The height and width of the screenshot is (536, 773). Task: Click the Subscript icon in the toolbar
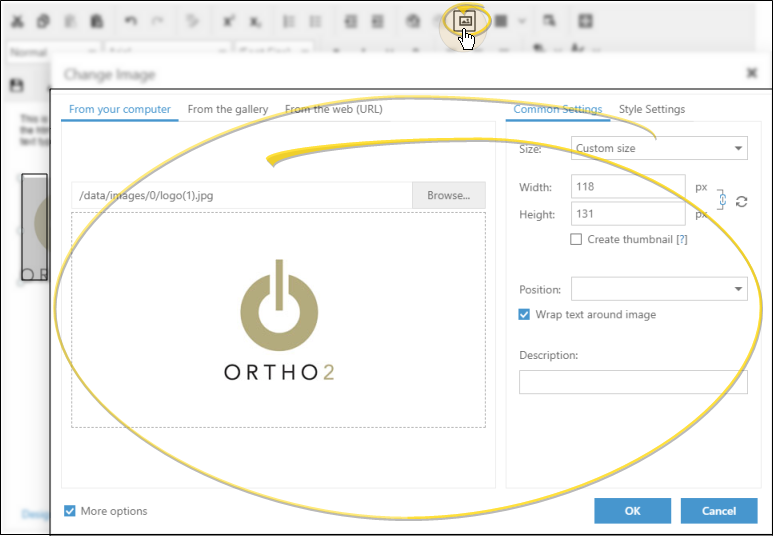(x=256, y=21)
